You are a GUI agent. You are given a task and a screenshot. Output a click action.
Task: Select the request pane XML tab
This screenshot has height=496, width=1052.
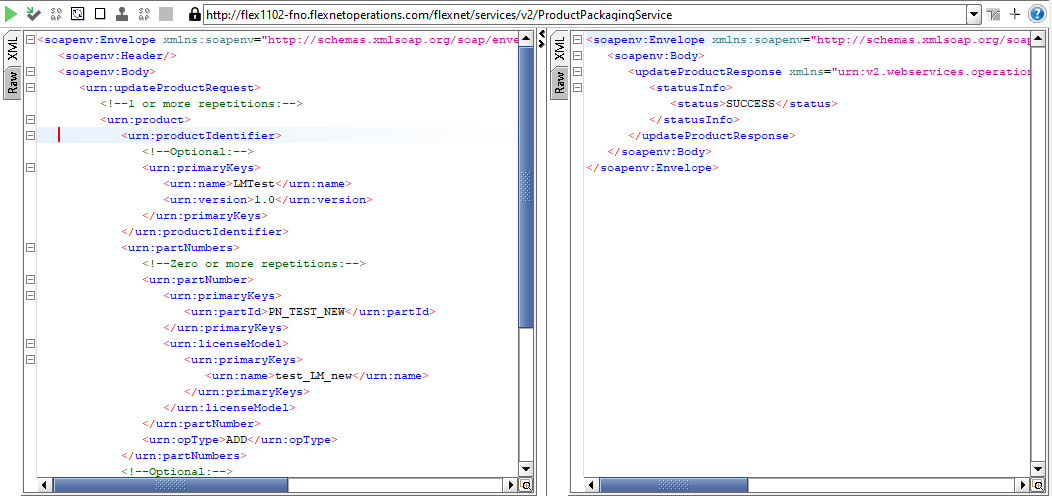point(13,50)
